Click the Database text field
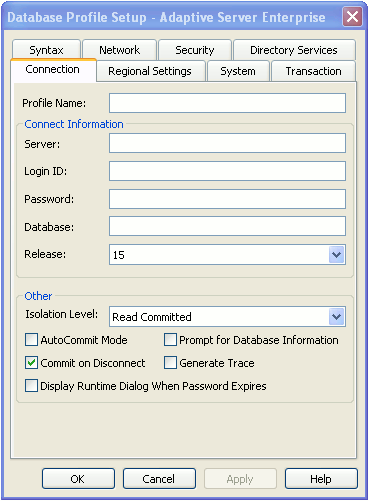The width and height of the screenshot is (369, 501). 227,226
